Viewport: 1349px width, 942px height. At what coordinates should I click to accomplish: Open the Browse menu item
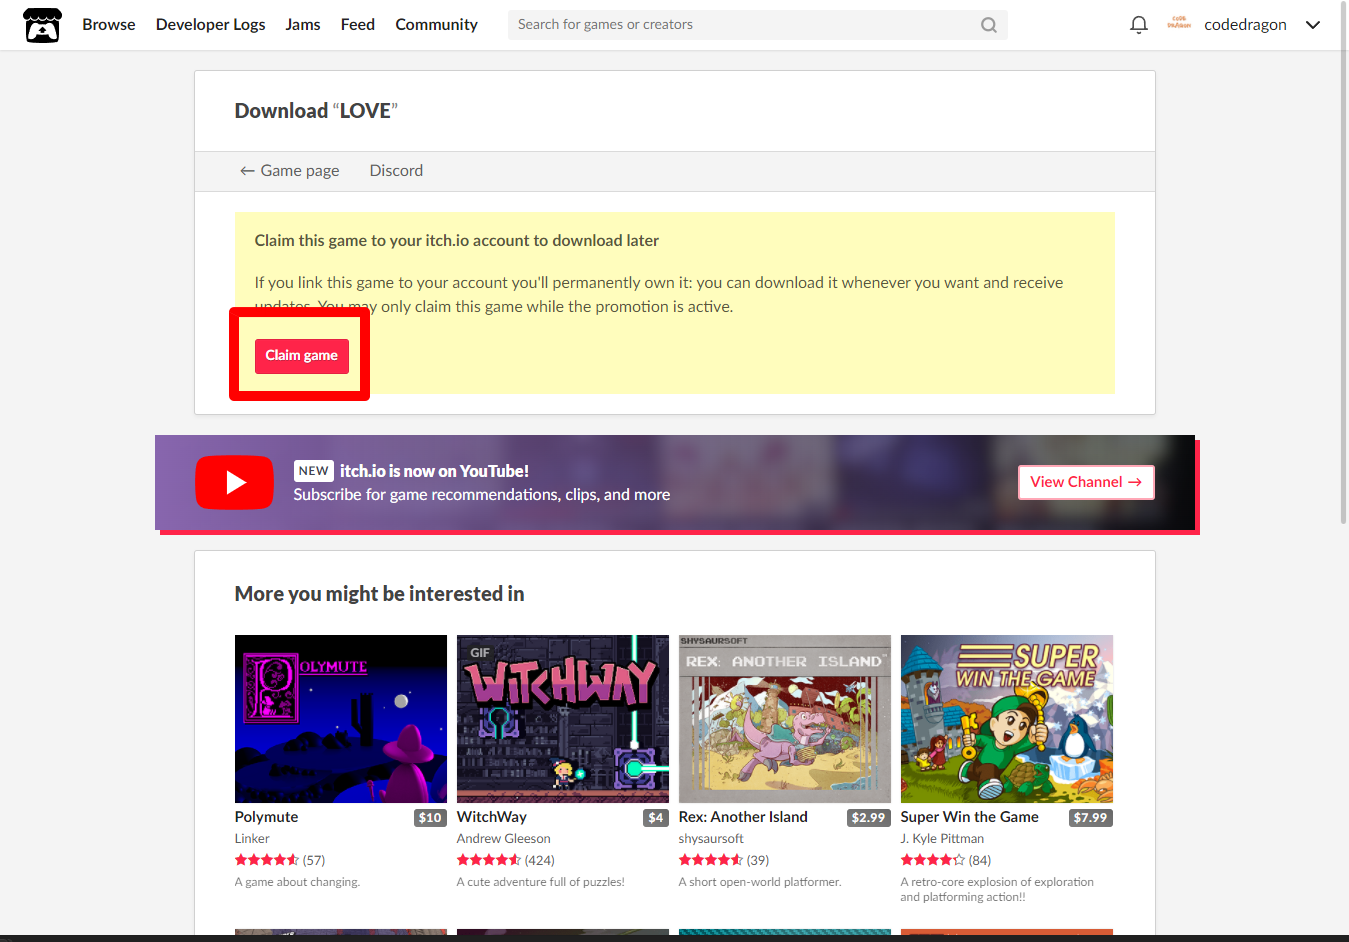pos(109,25)
